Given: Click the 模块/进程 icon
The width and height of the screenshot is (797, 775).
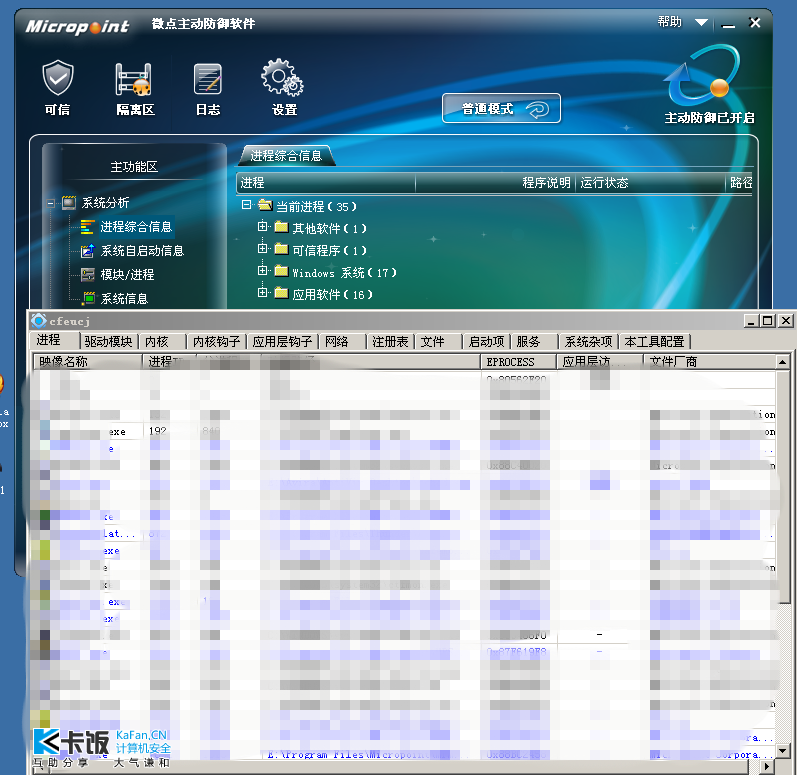Looking at the screenshot, I should point(87,274).
